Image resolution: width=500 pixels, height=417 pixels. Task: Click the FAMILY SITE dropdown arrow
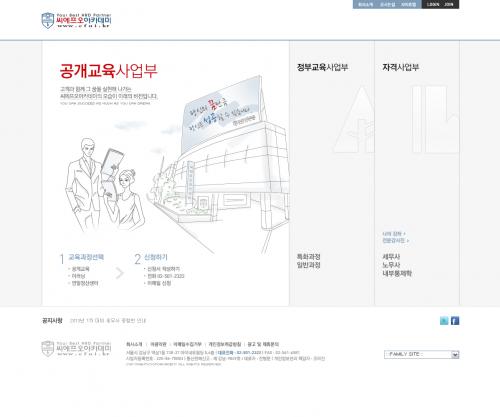point(455,355)
